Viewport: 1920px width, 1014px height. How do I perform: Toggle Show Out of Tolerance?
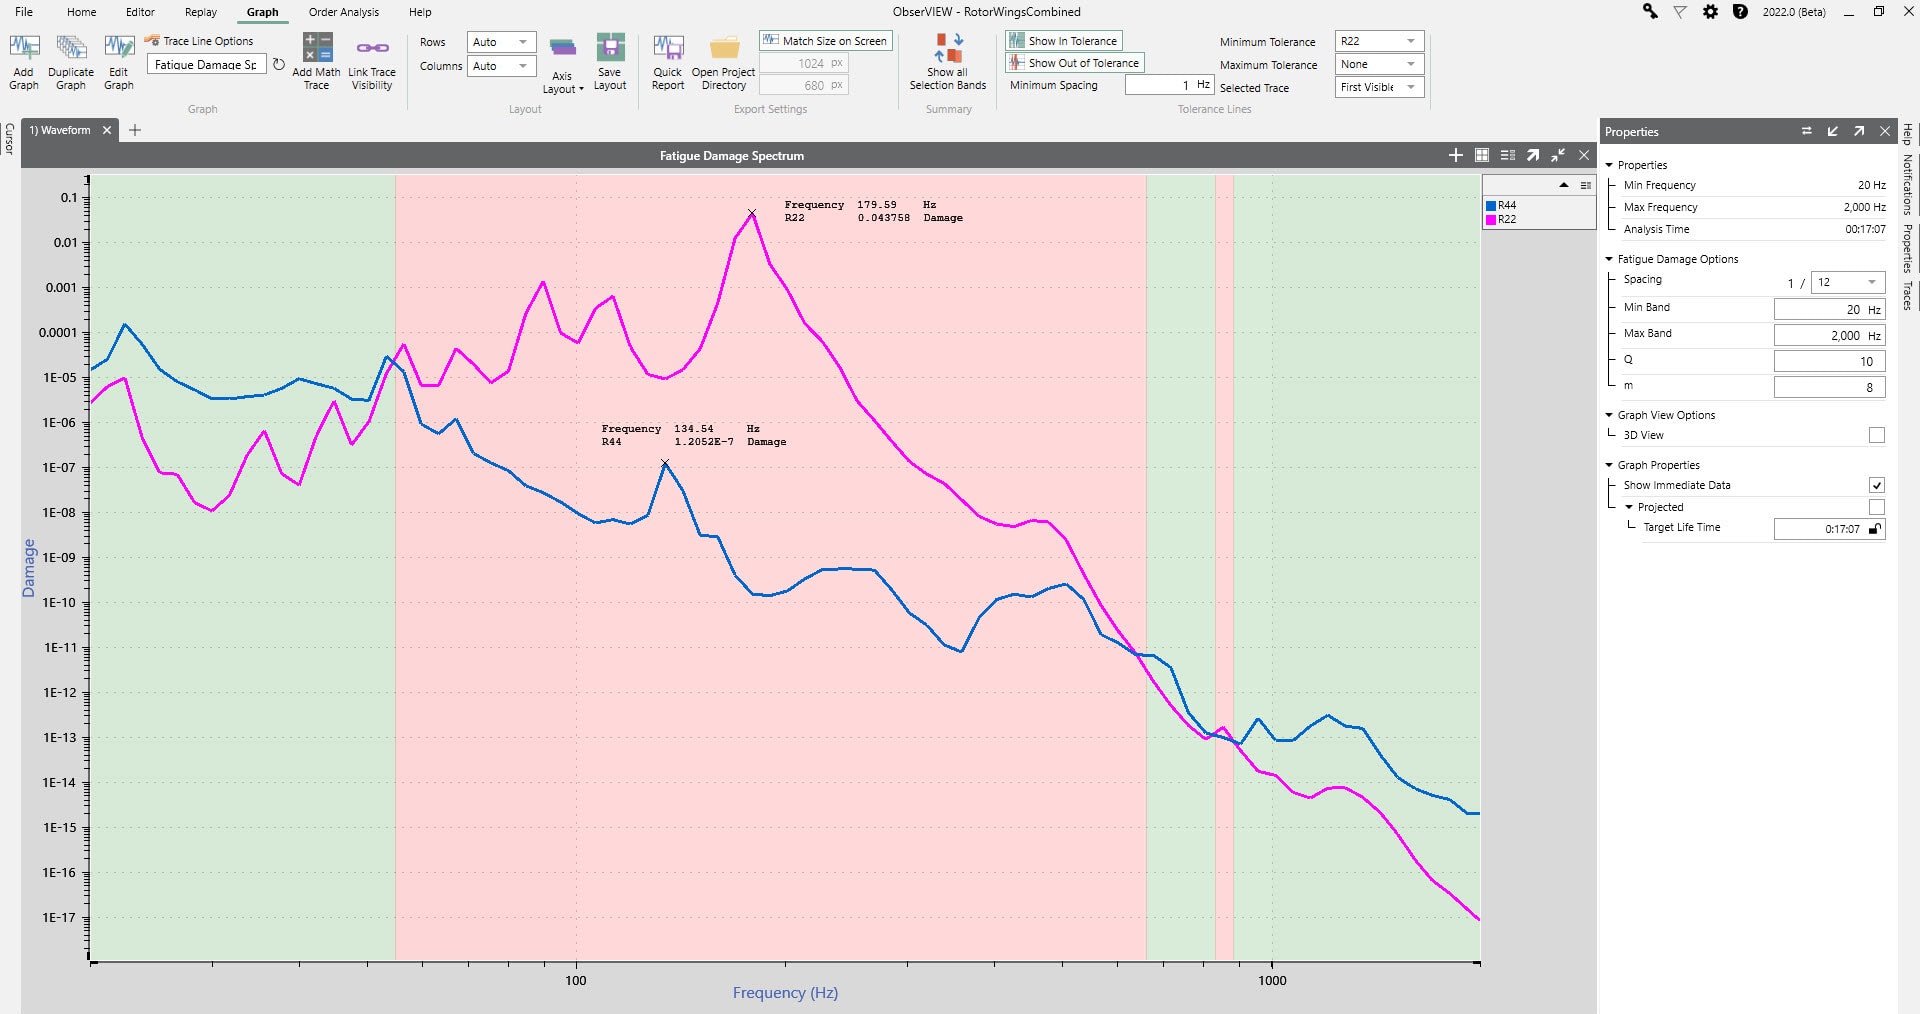(x=1074, y=63)
